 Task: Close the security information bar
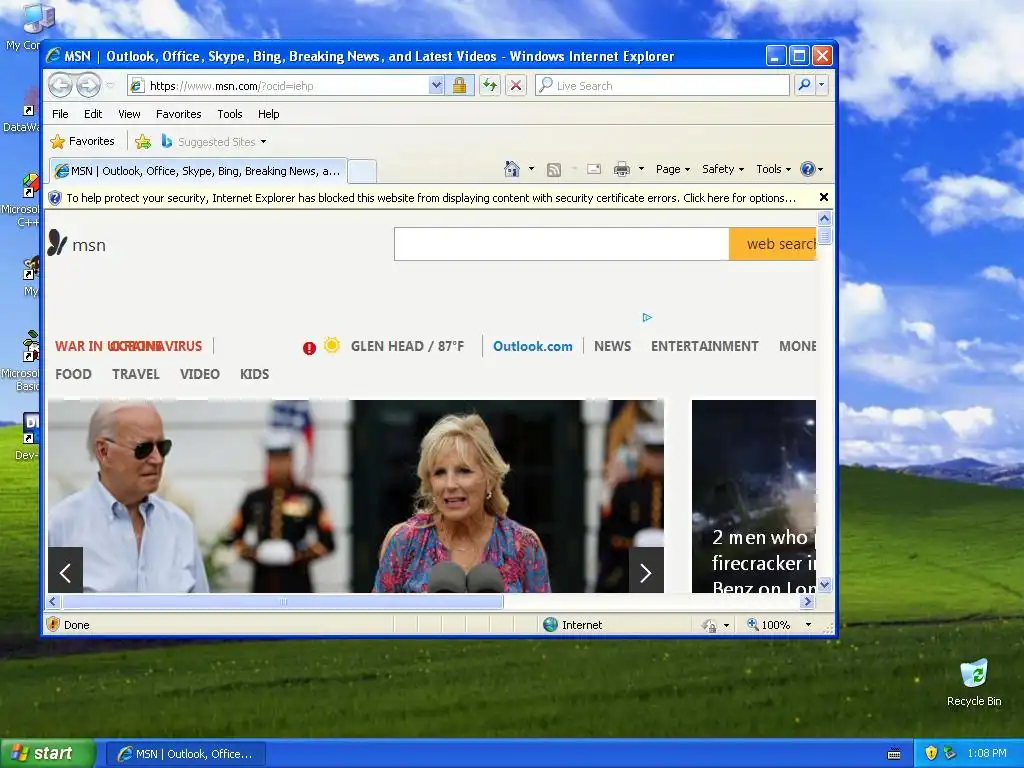click(x=824, y=197)
